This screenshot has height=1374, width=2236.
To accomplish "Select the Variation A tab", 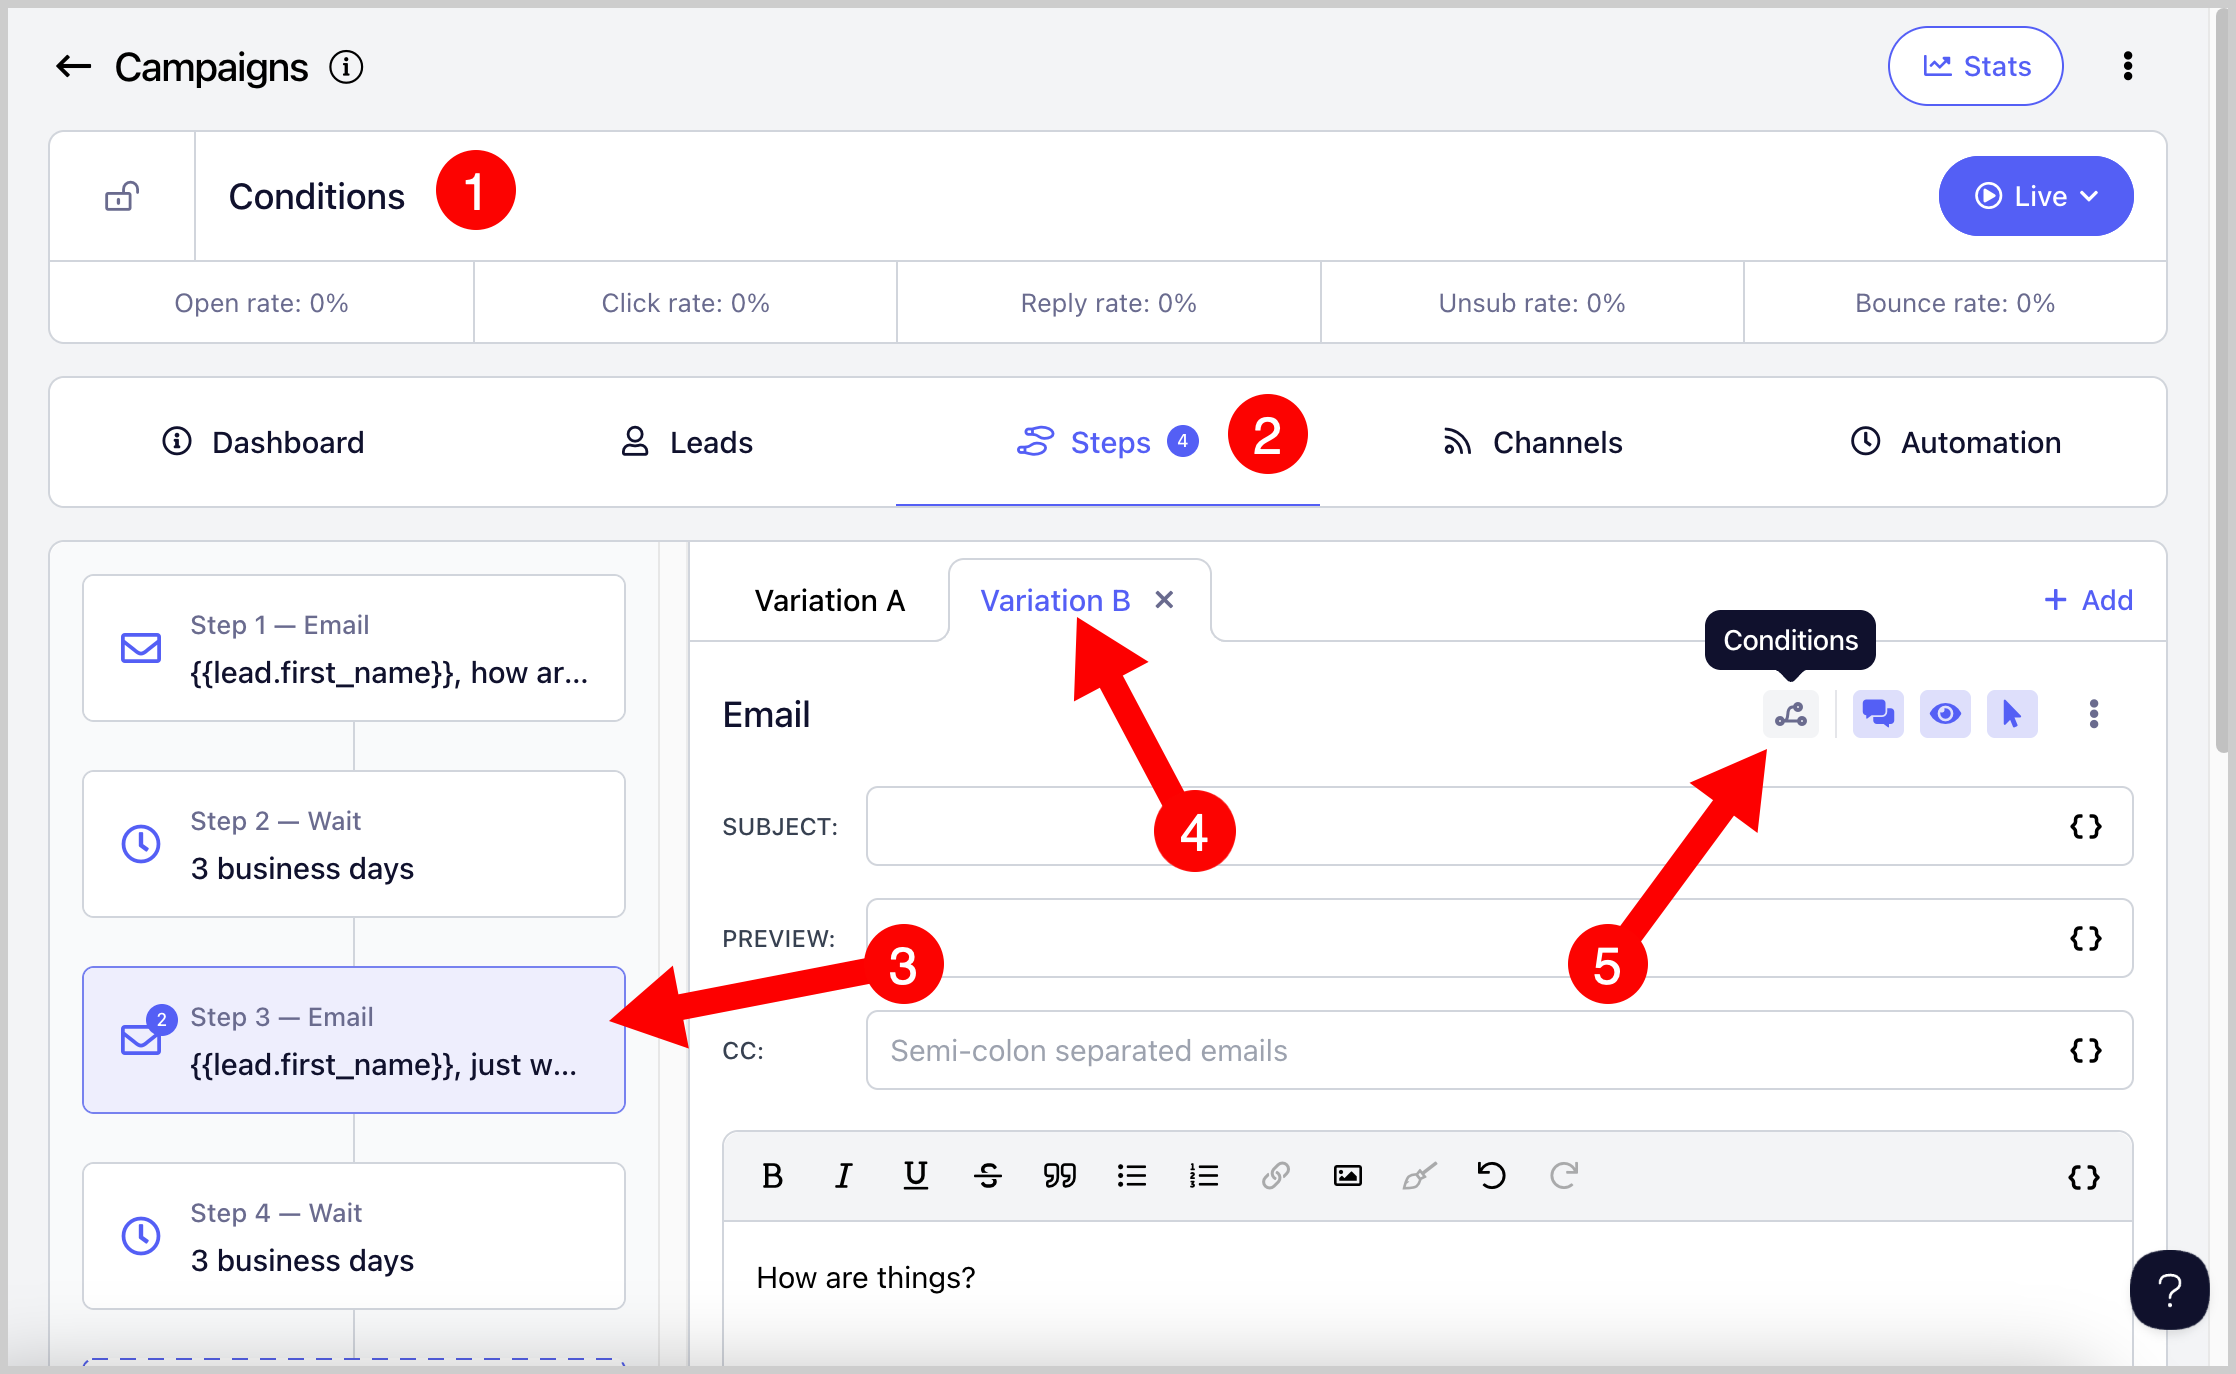I will coord(829,600).
